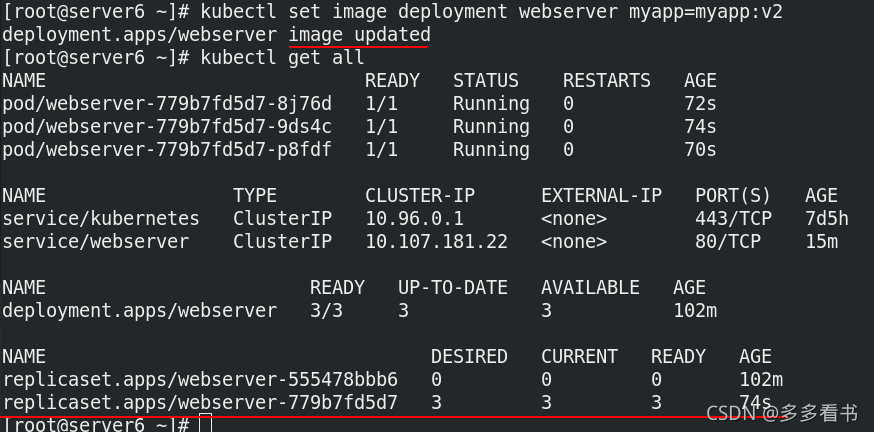Click the AVAILABLE column header
874x432 pixels.
click(x=590, y=288)
